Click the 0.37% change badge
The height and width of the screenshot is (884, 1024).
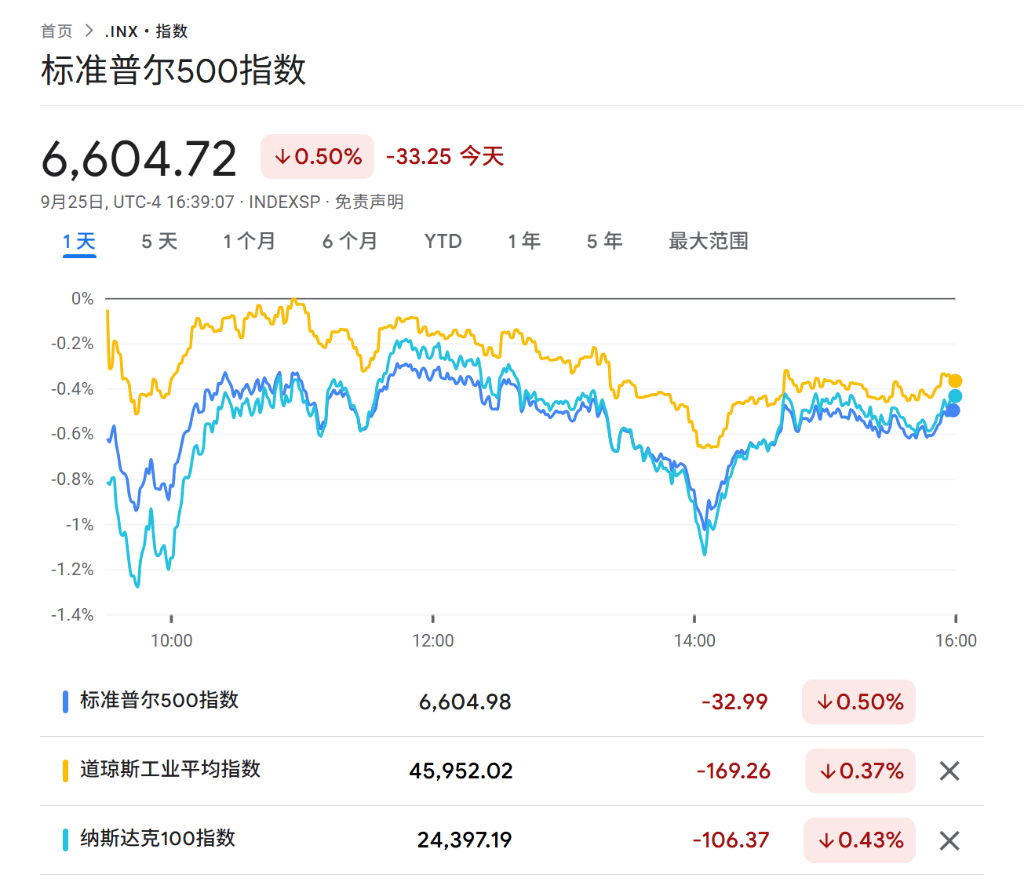tap(860, 771)
